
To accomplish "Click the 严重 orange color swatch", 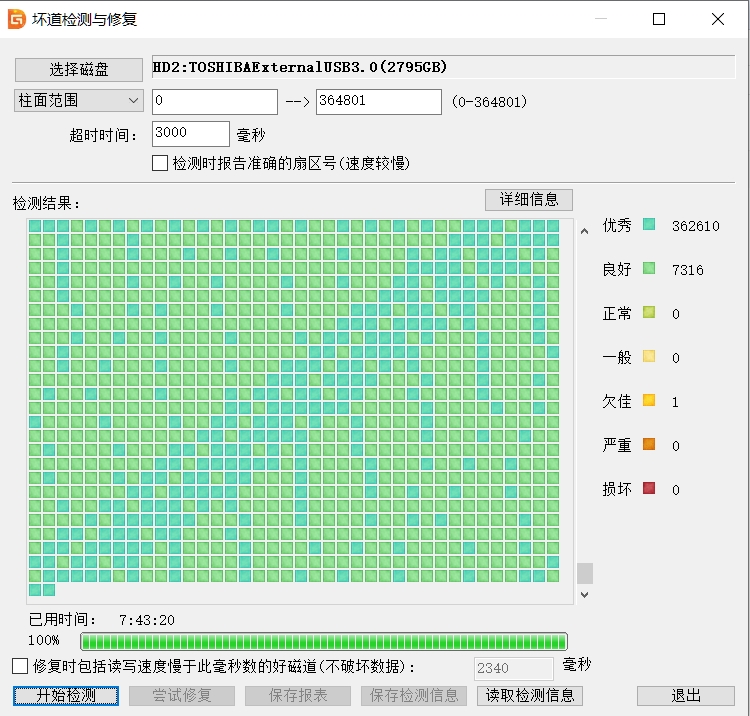I will pos(649,444).
